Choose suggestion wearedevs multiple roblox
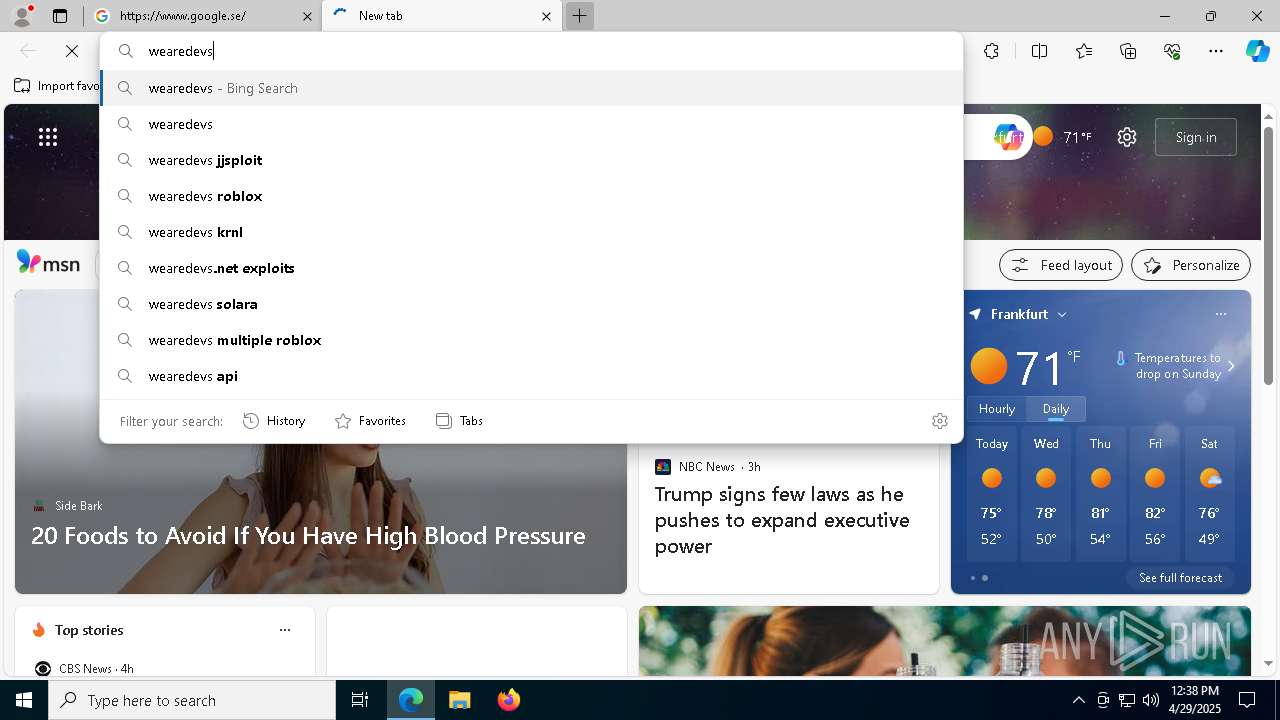 click(x=532, y=340)
